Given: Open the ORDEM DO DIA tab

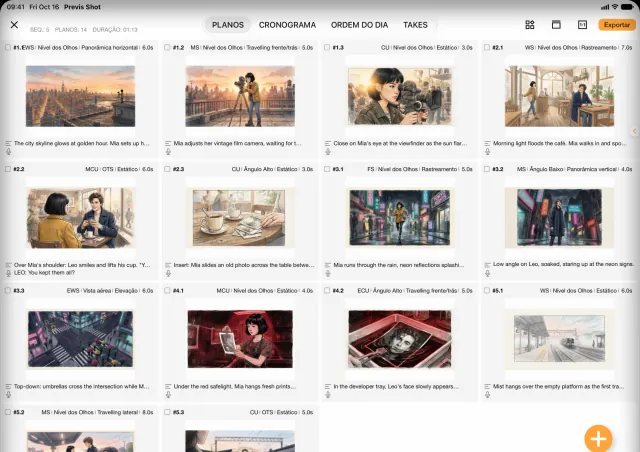Looking at the screenshot, I should click(359, 25).
